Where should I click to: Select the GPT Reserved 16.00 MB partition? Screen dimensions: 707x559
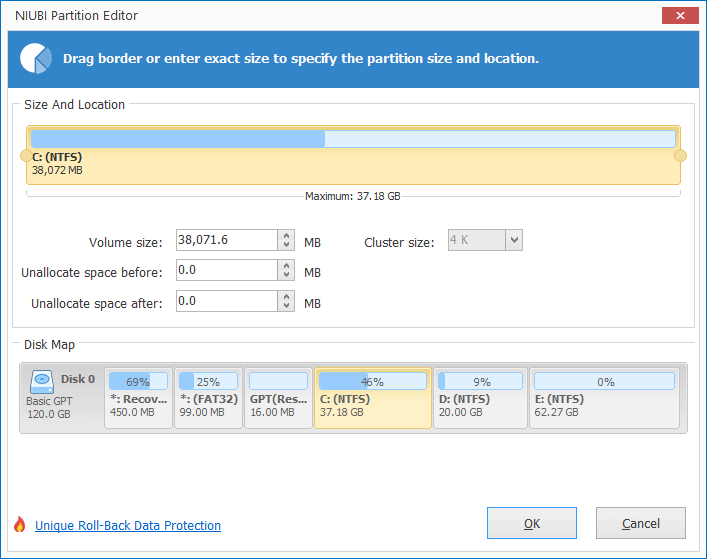[x=278, y=398]
